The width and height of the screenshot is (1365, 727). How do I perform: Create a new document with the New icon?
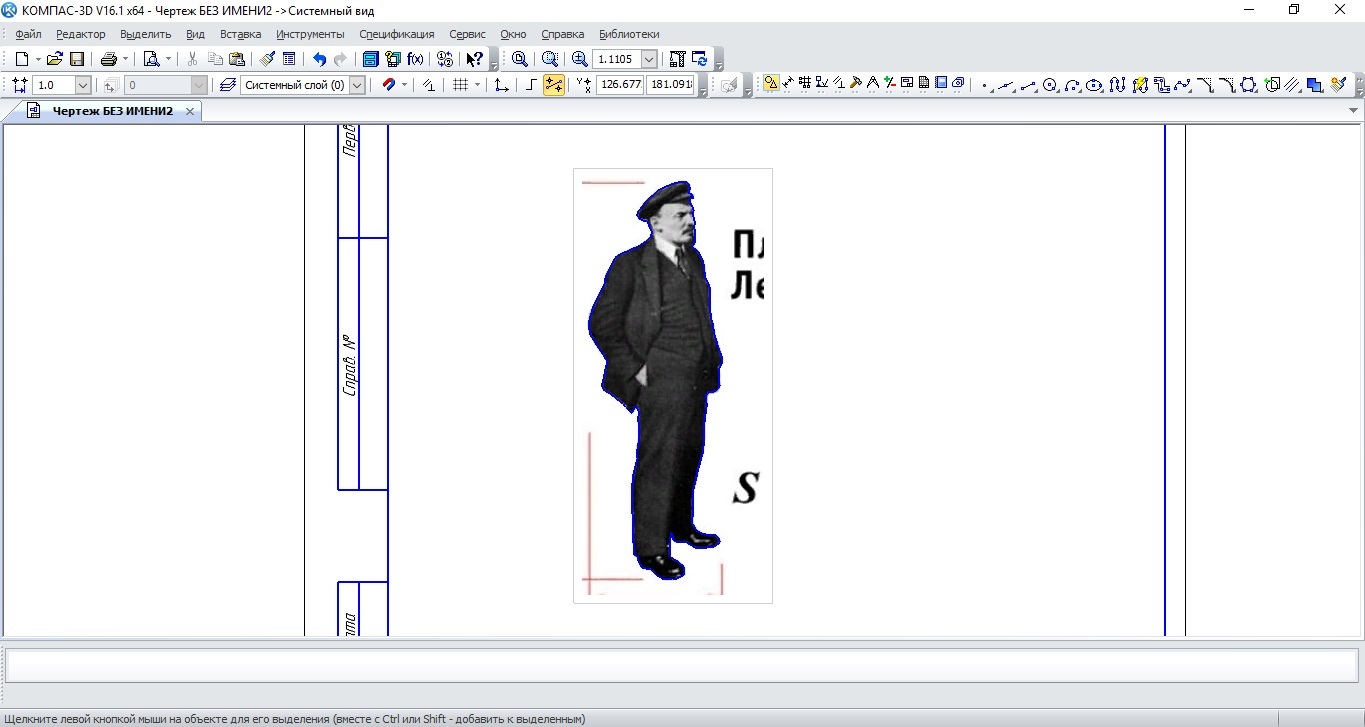(x=22, y=59)
